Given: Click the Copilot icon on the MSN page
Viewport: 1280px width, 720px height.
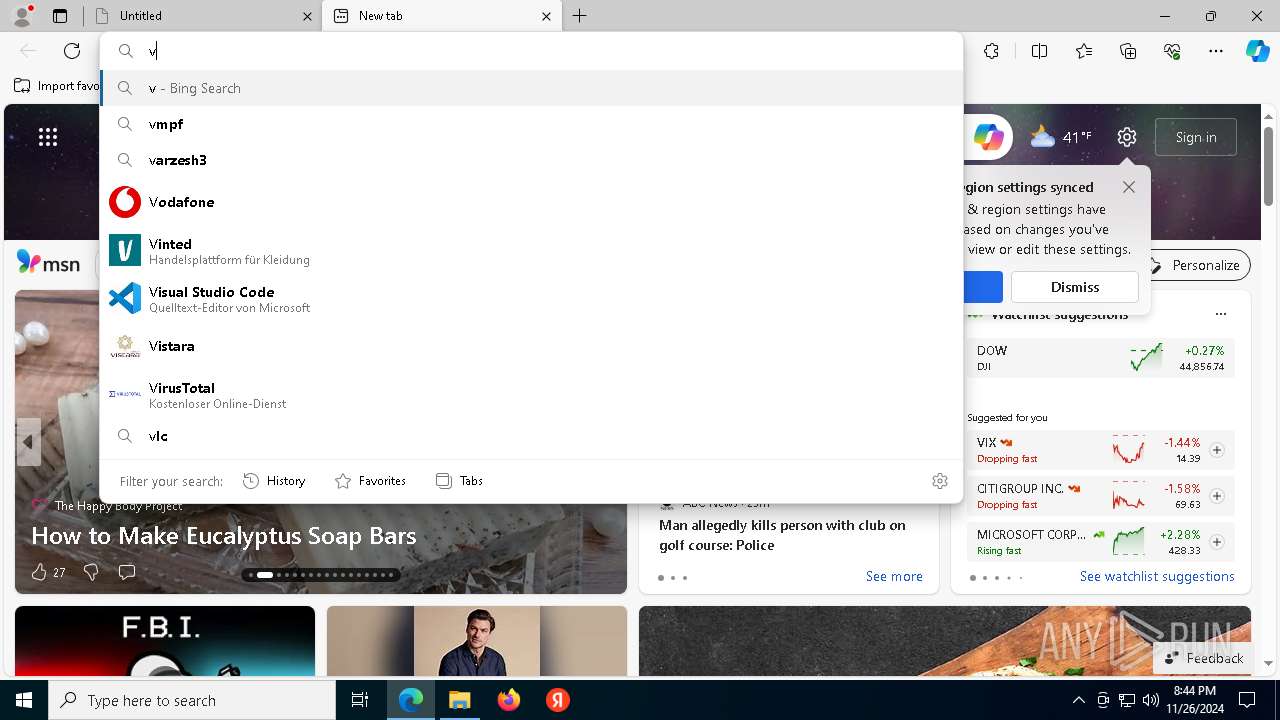Looking at the screenshot, I should click(988, 137).
